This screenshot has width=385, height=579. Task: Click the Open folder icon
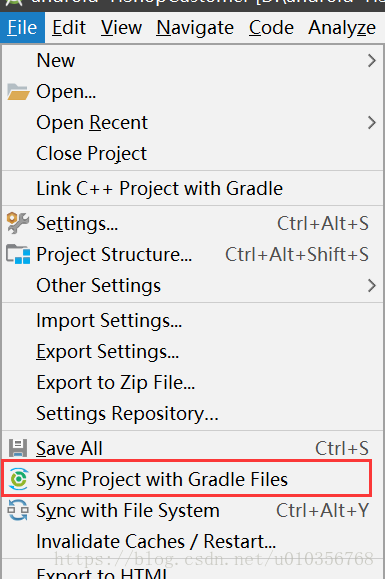18,92
